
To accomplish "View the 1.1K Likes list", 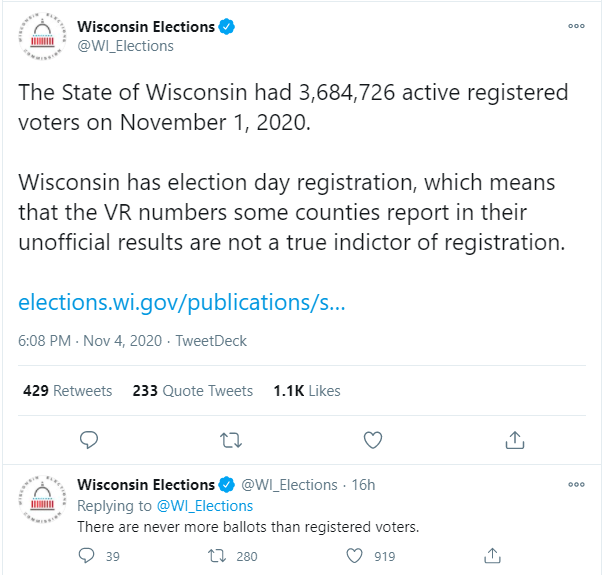I will (307, 391).
